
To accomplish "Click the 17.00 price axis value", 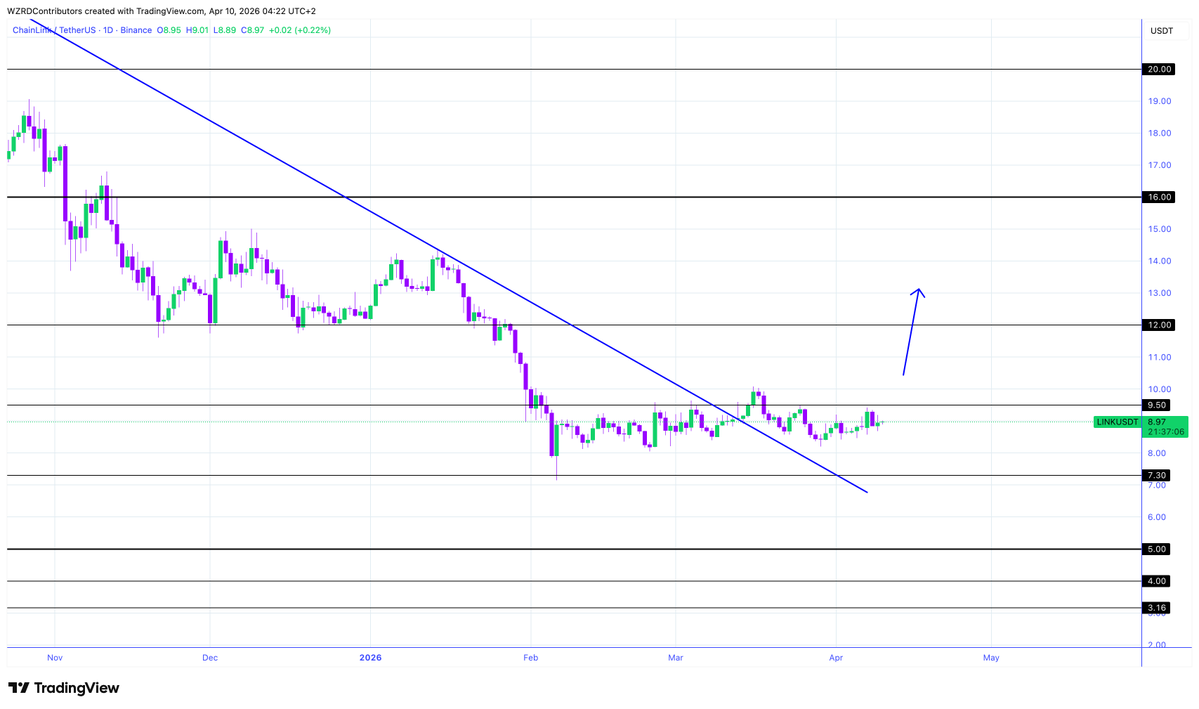I will pos(1159,165).
